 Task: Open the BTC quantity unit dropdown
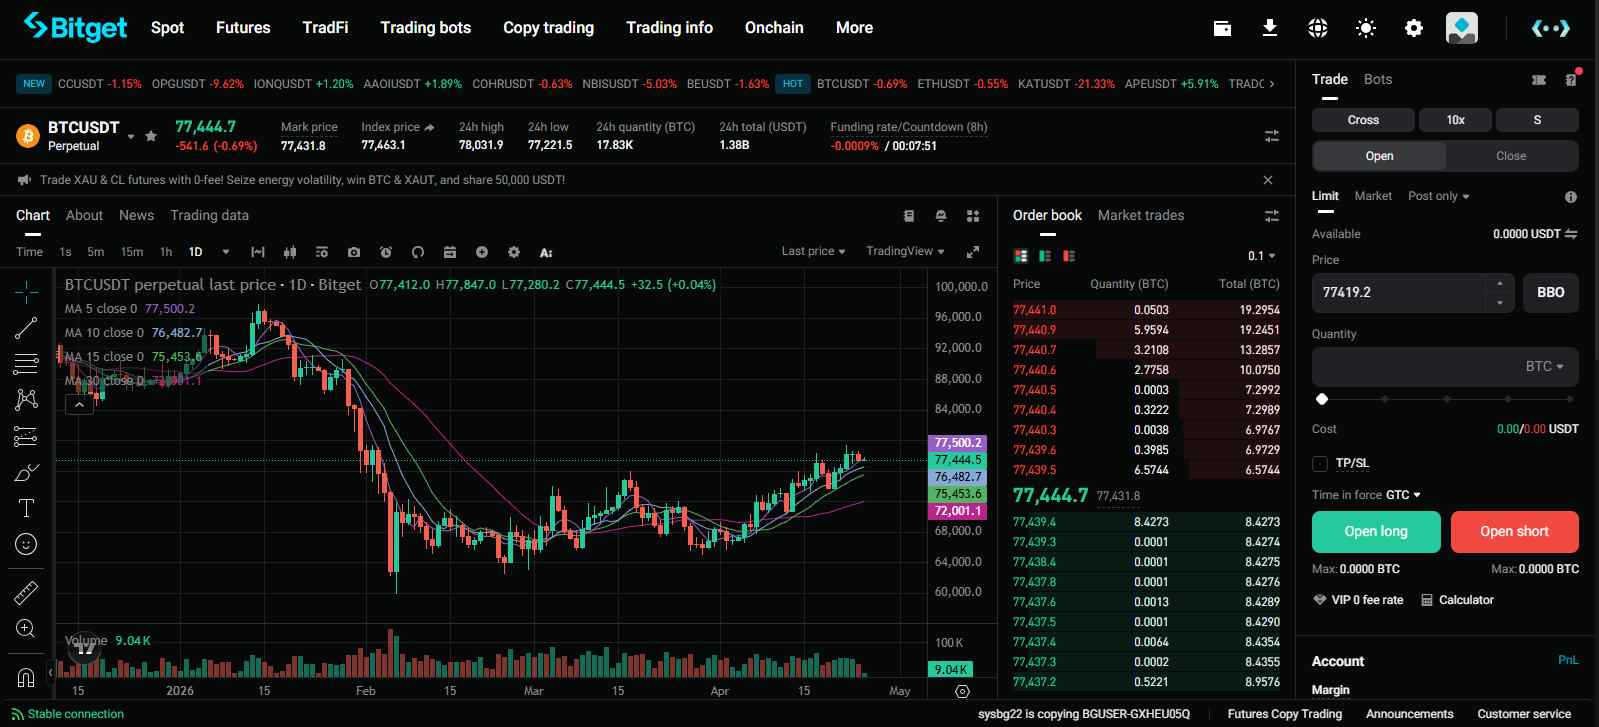[1545, 367]
